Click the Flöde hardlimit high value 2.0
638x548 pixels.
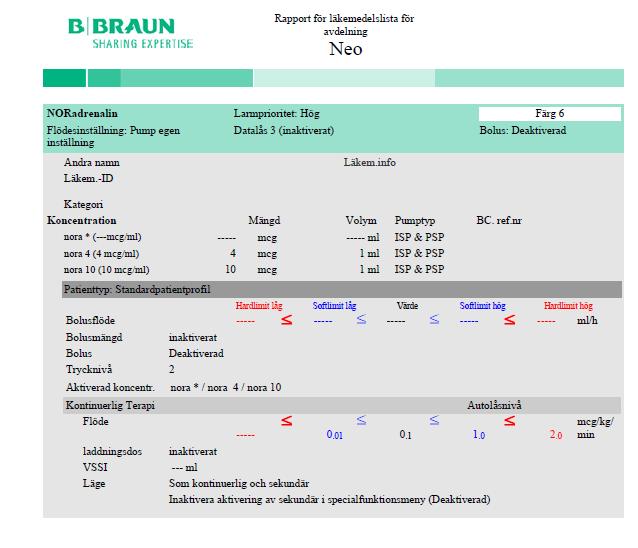point(556,435)
